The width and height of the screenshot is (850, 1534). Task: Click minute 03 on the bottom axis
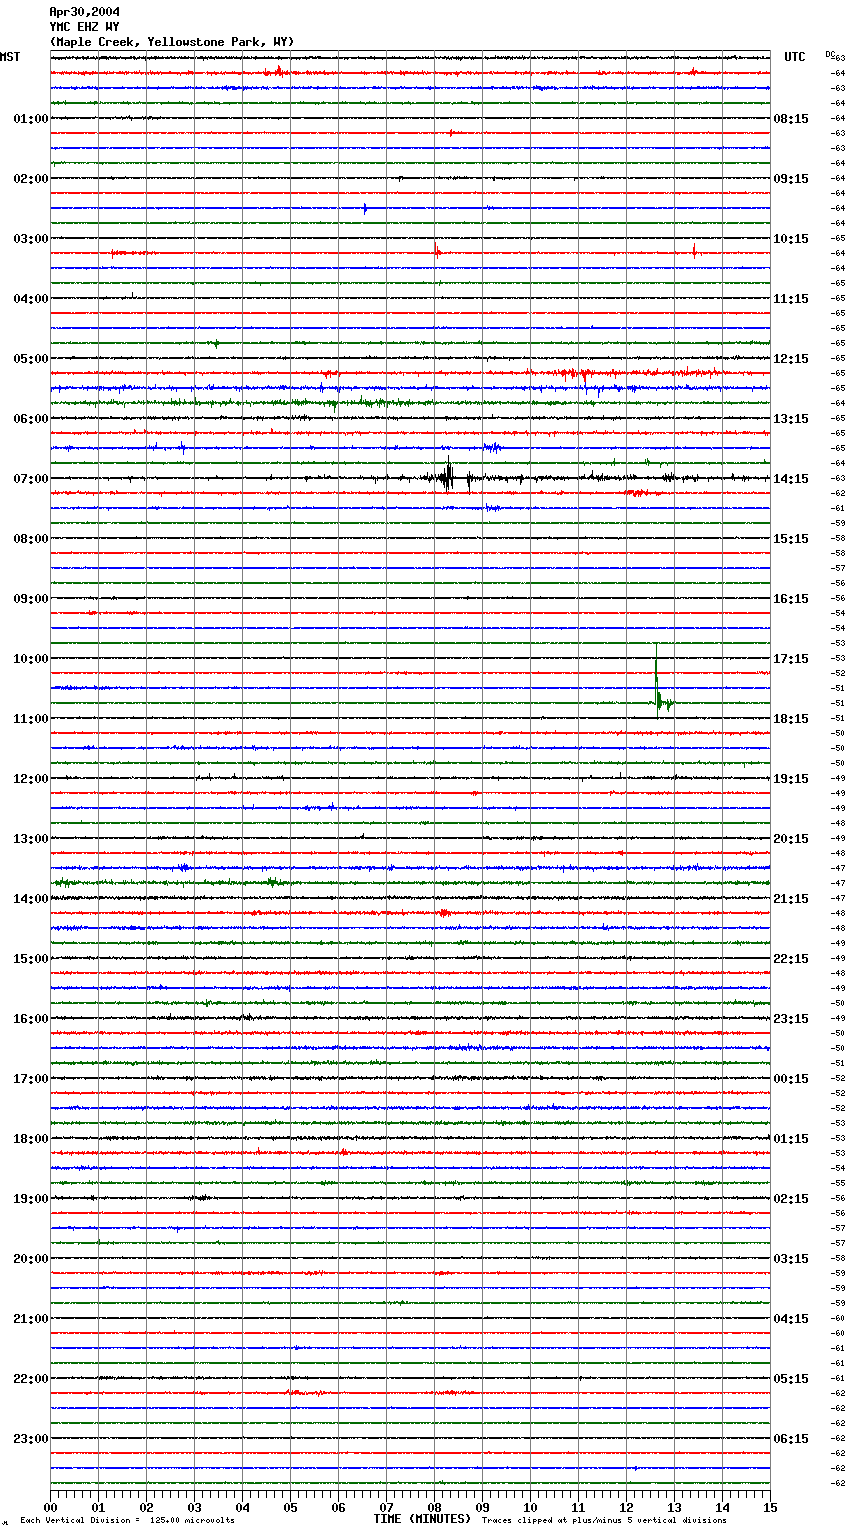[x=194, y=1506]
